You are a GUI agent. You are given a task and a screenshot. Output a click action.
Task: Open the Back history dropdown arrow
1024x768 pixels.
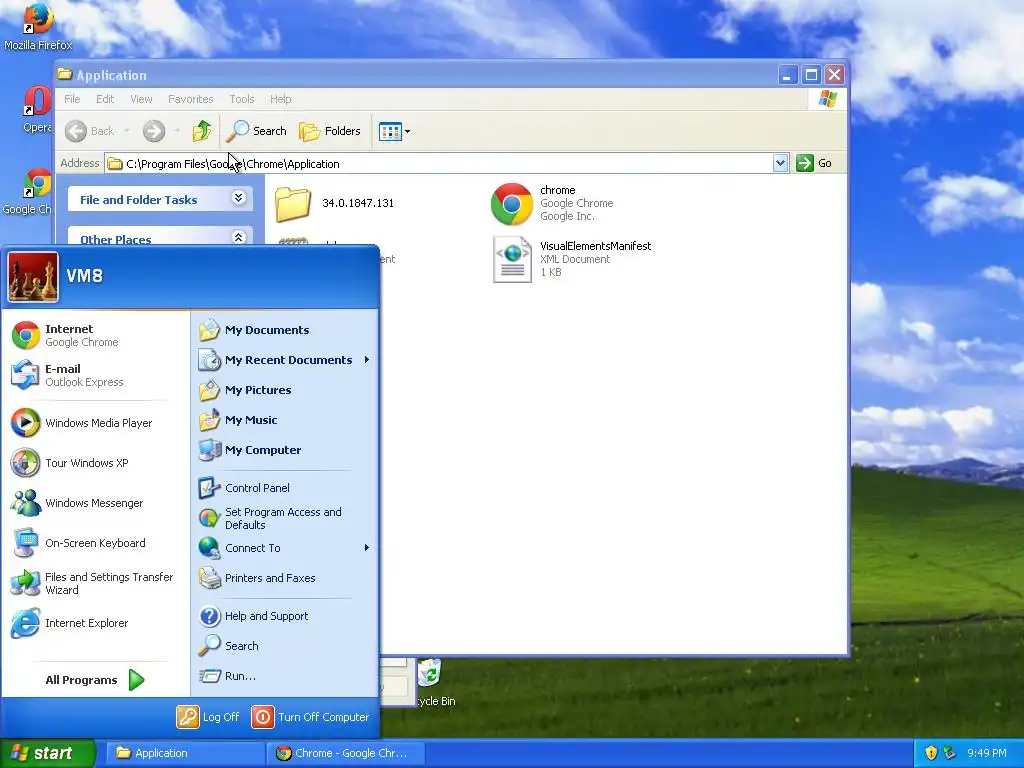tap(127, 131)
